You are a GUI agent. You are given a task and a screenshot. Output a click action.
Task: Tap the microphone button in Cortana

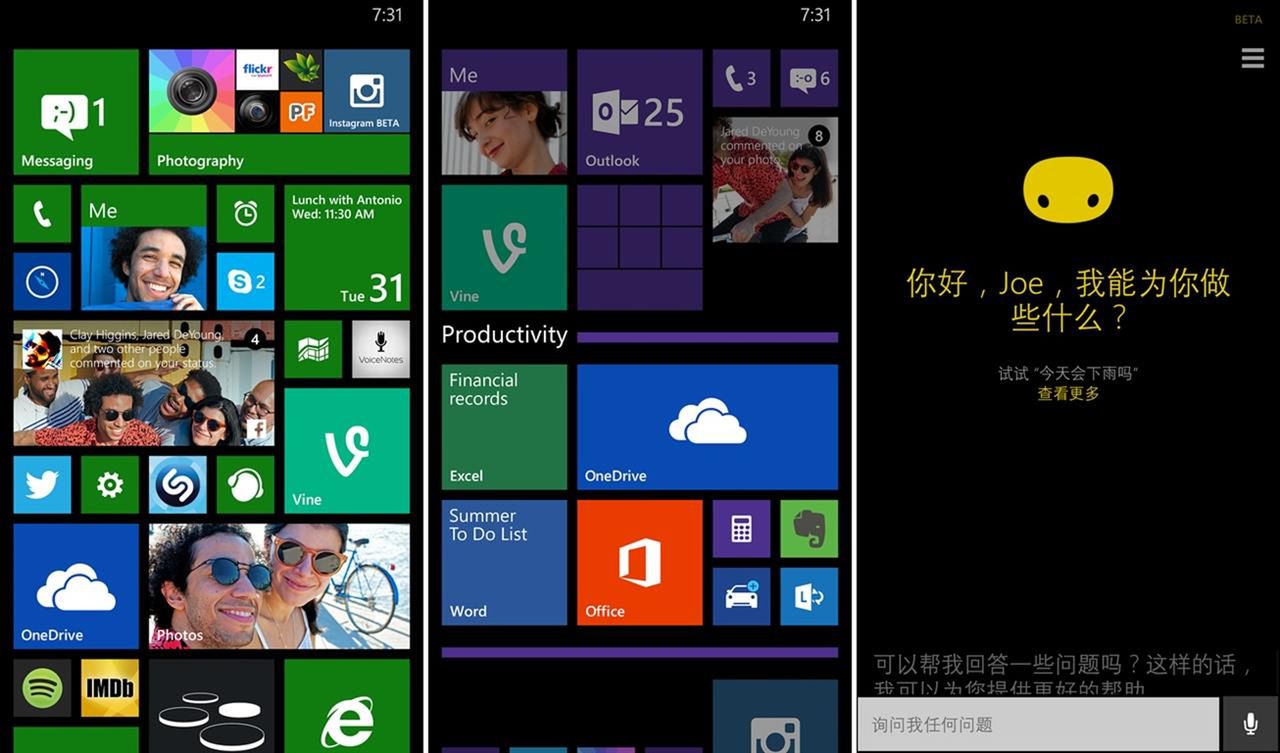pos(1250,724)
